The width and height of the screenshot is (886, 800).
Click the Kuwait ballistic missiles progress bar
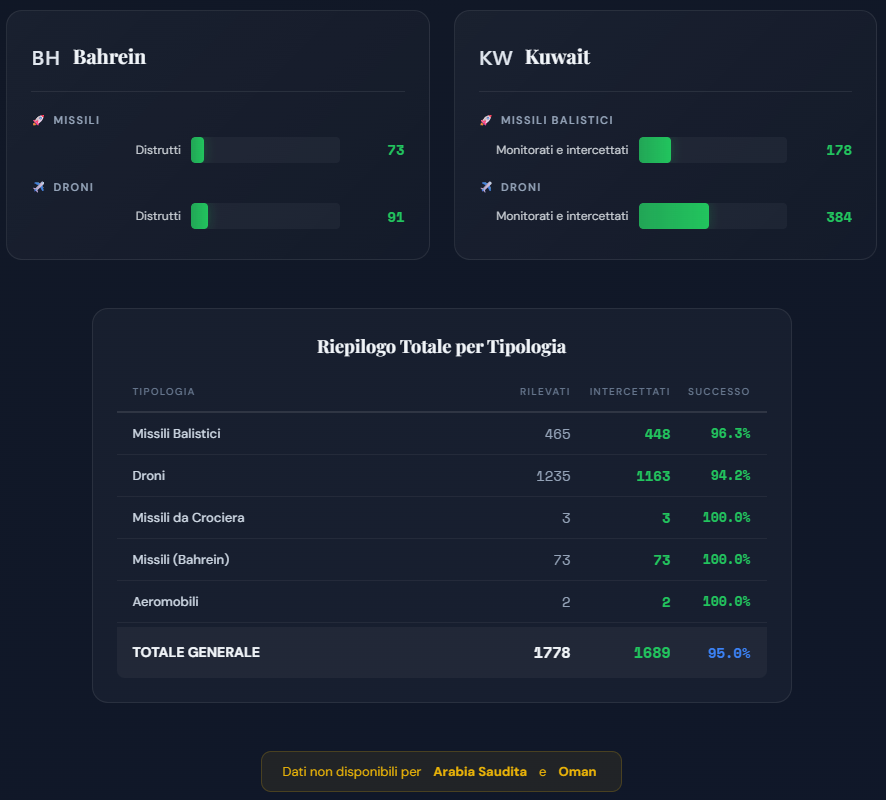712,150
